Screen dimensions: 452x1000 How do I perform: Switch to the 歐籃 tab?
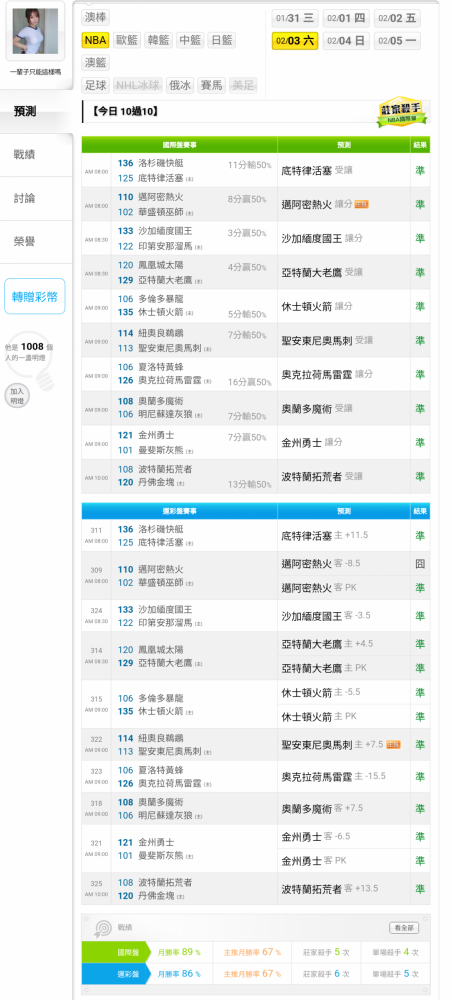[127, 40]
